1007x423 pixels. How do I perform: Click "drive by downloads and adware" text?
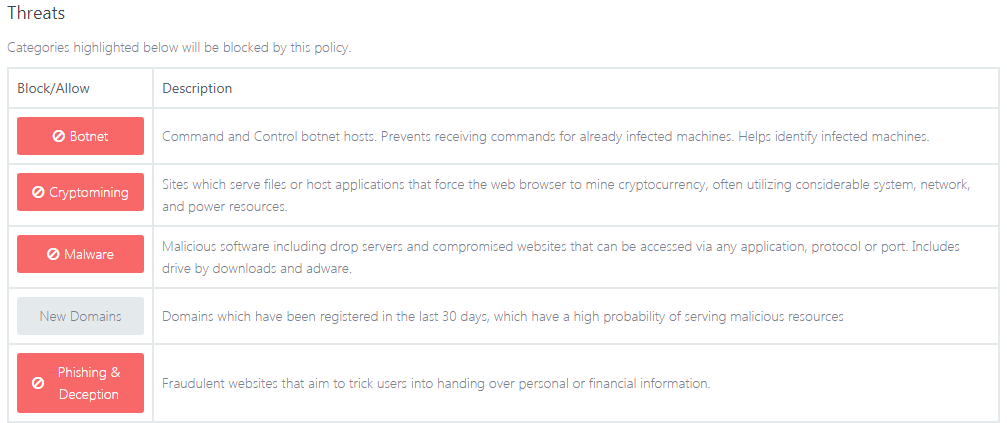click(x=257, y=269)
